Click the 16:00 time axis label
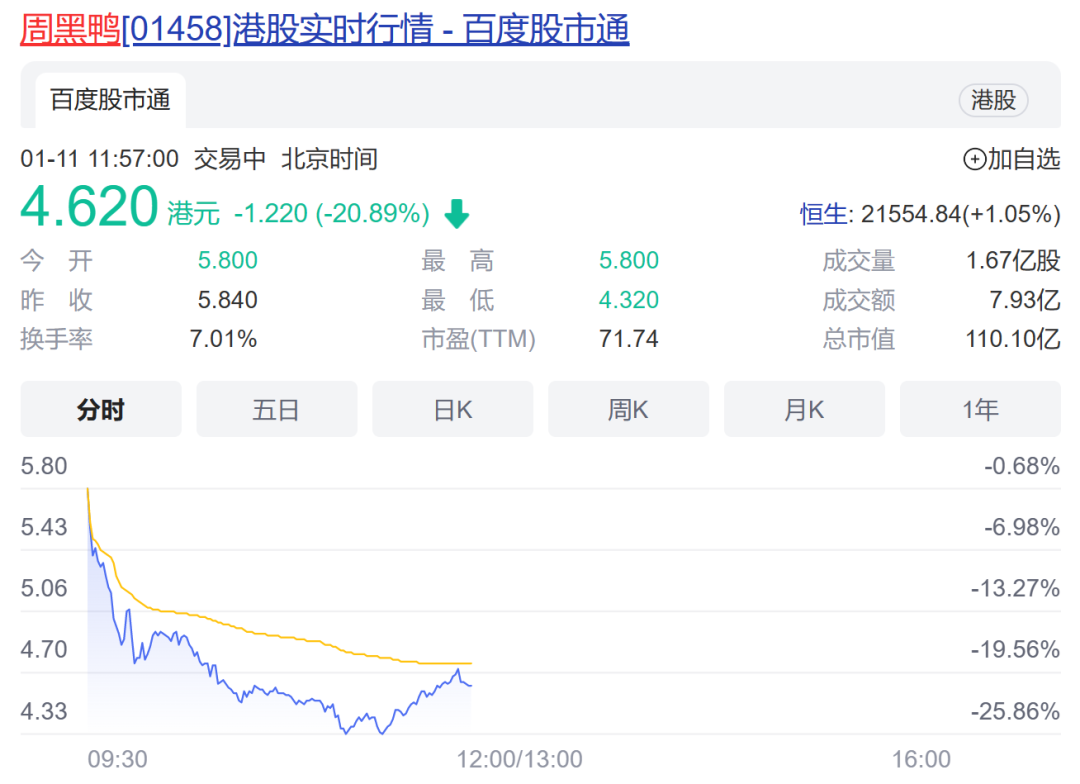 point(921,759)
